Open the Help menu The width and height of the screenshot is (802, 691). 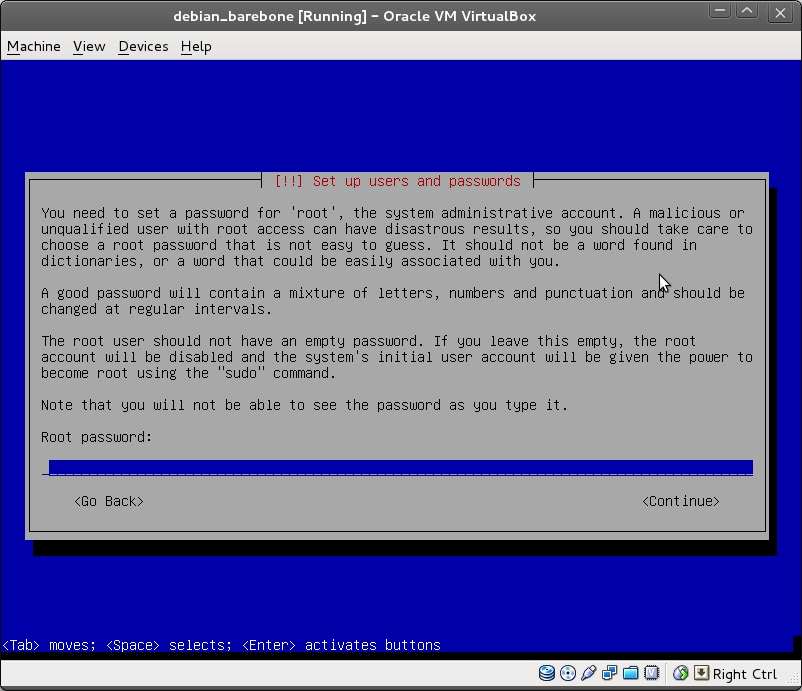click(x=196, y=47)
